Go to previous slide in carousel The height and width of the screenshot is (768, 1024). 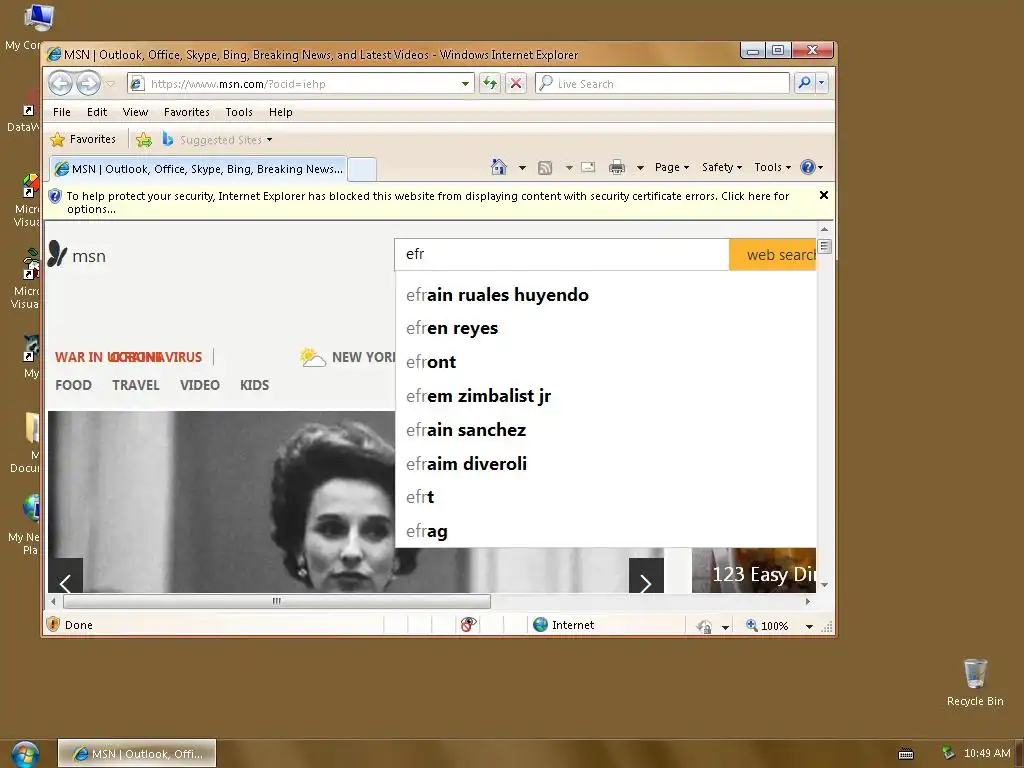(65, 575)
